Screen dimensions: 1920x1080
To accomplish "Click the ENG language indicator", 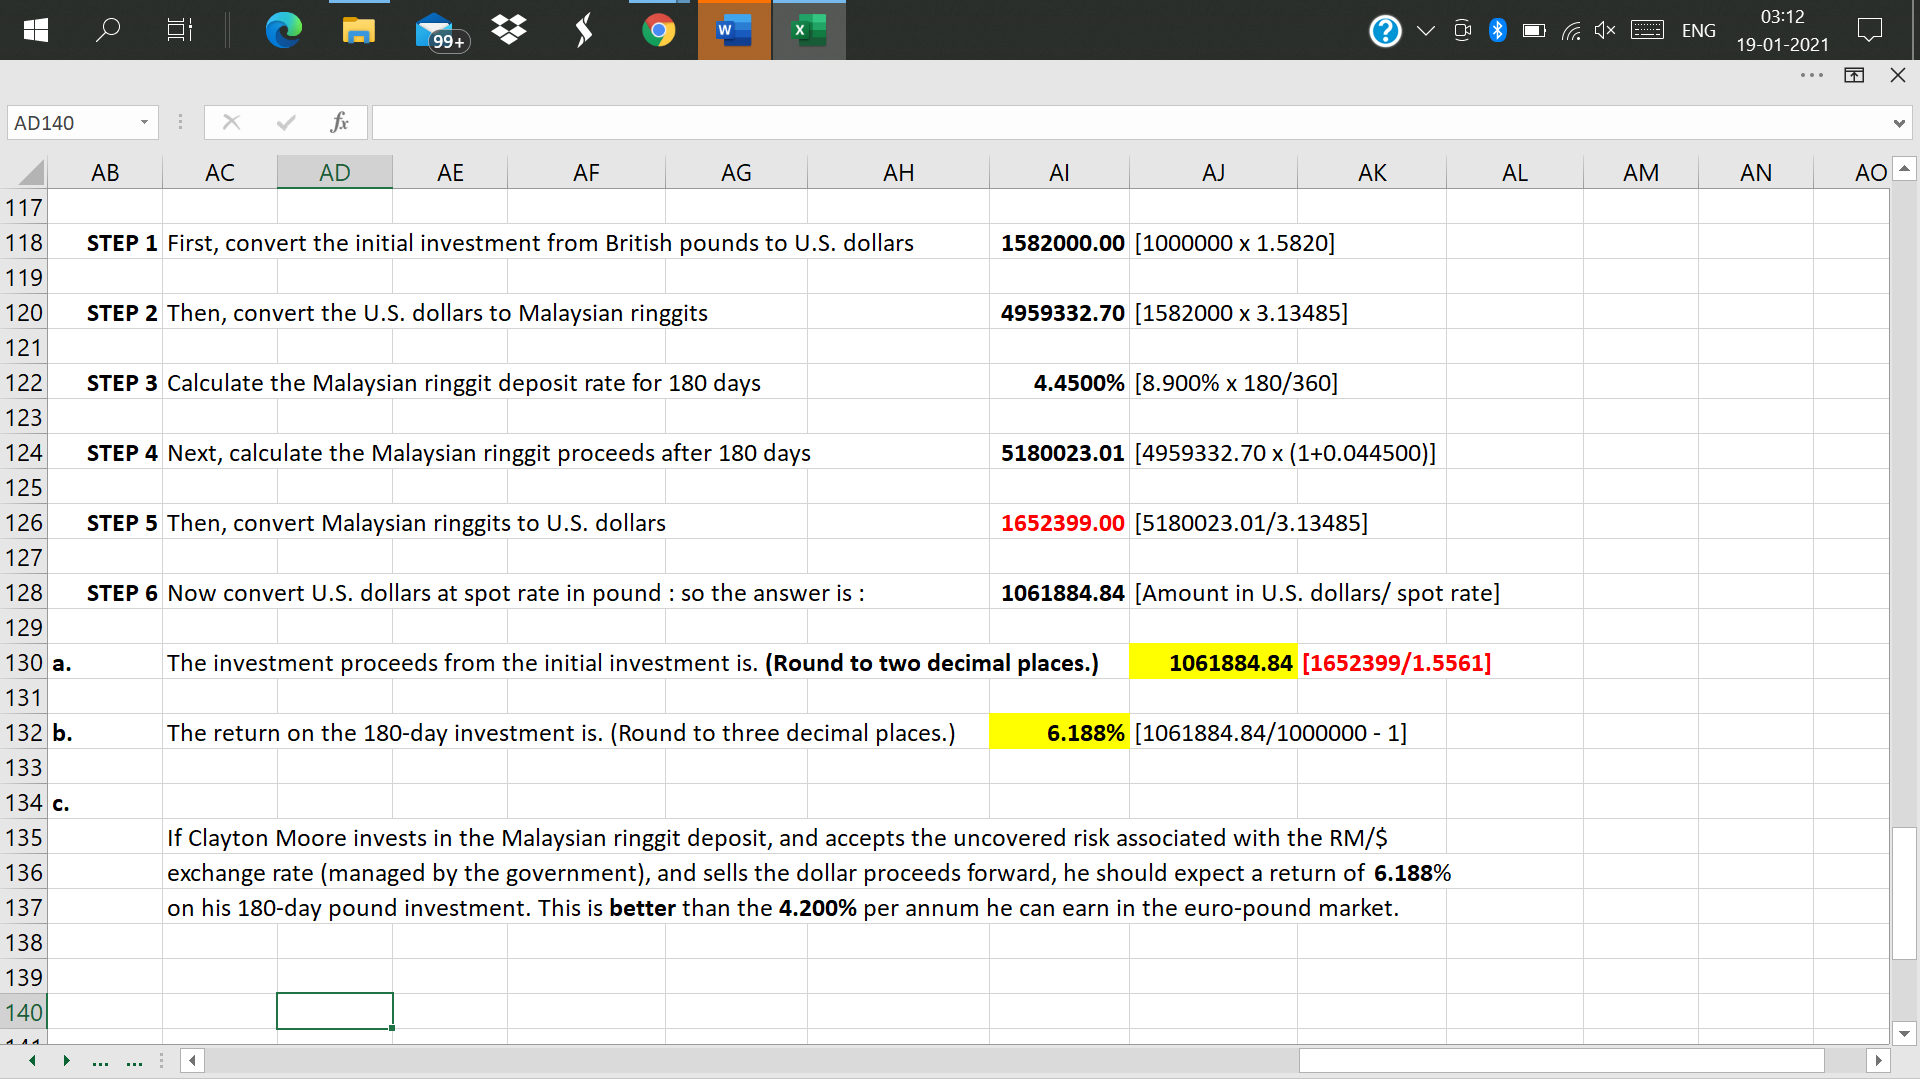I will click(x=1698, y=30).
